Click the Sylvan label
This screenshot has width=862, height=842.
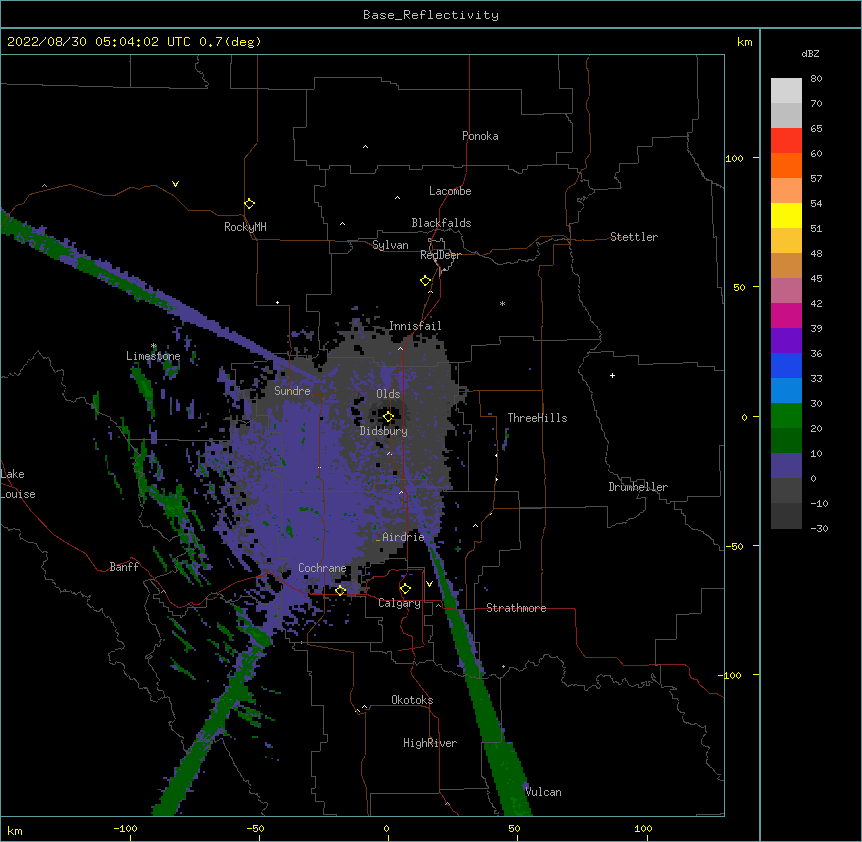tap(390, 245)
